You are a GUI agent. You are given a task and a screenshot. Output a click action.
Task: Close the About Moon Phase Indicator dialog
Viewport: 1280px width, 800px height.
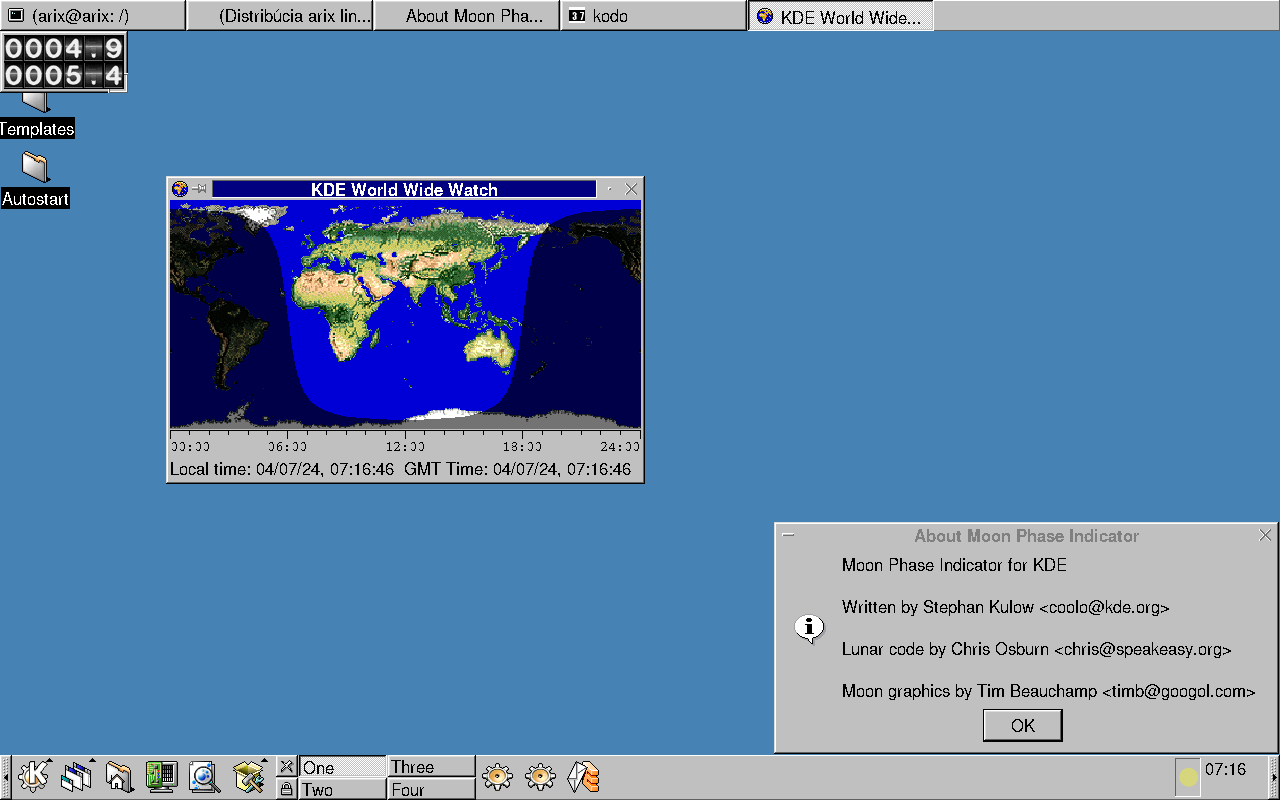click(1265, 535)
